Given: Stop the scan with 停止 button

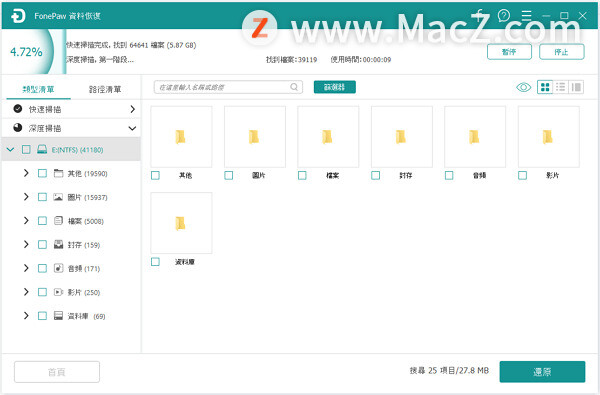Looking at the screenshot, I should click(562, 52).
